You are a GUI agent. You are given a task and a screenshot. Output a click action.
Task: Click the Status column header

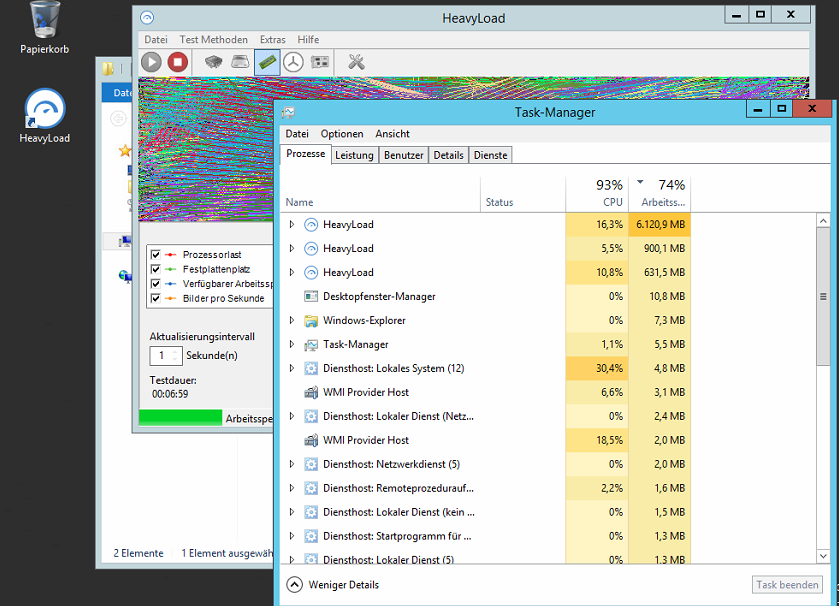click(x=523, y=194)
